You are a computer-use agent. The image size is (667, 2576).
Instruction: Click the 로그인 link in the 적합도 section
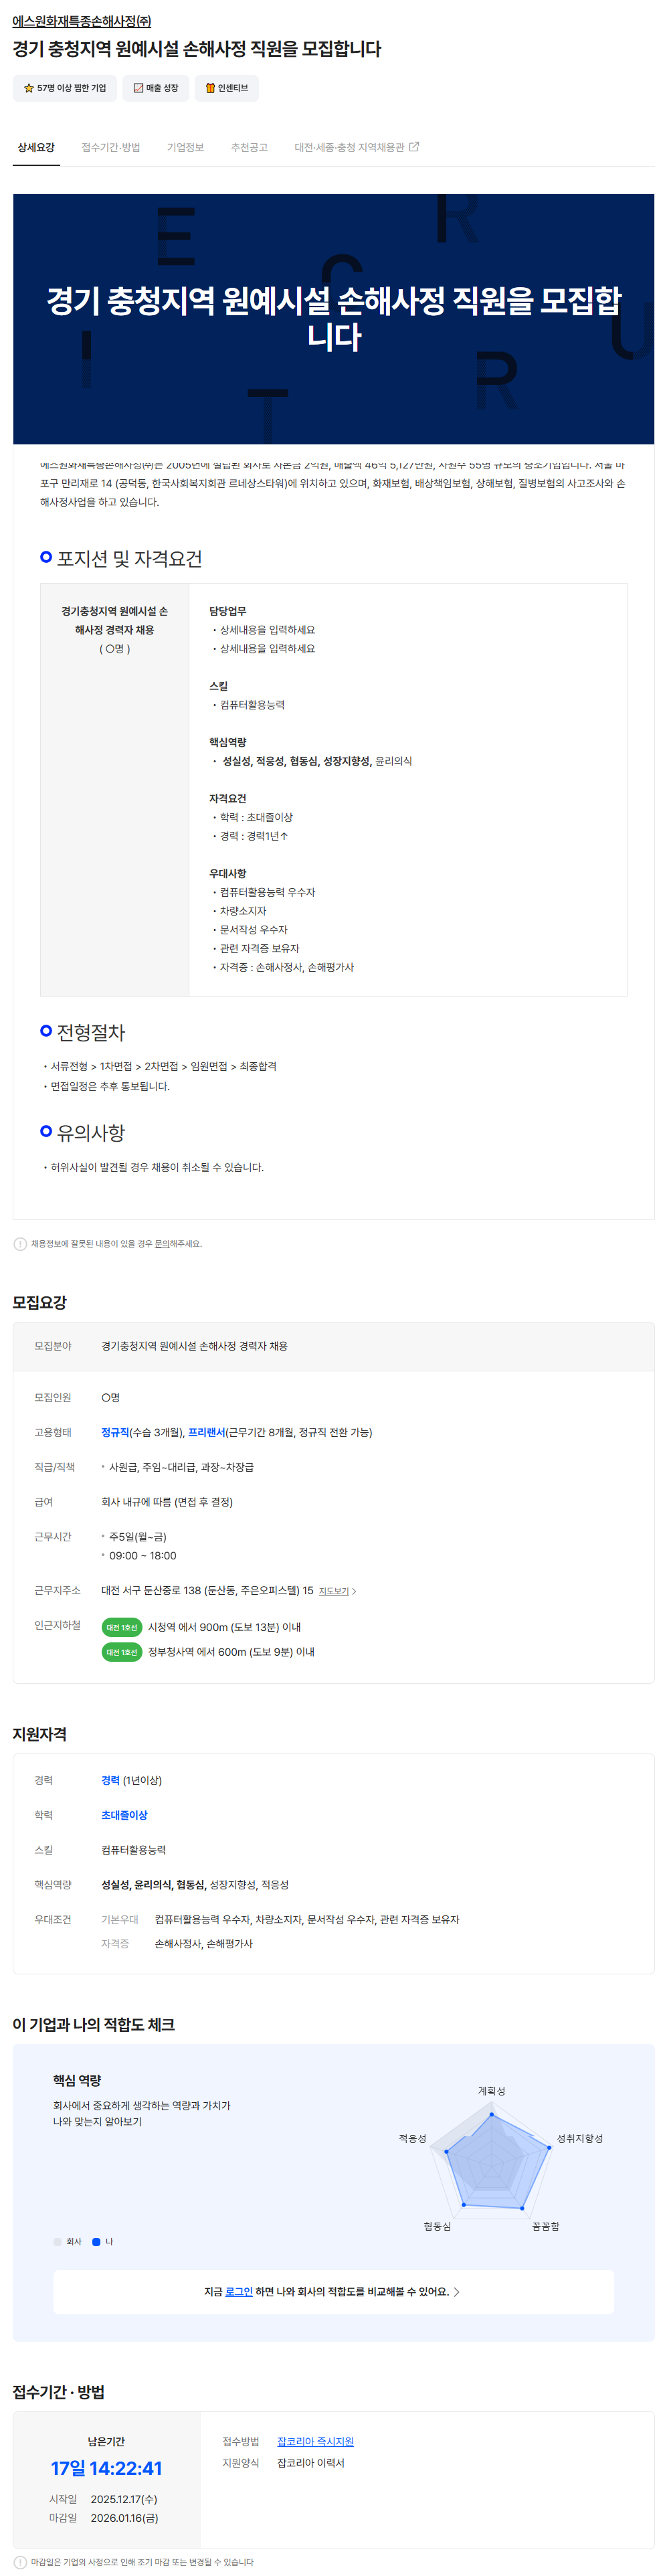[x=239, y=2291]
